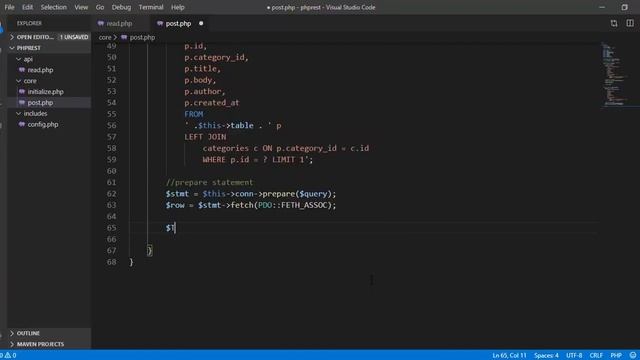The height and width of the screenshot is (360, 640).
Task: Click the split editor icon
Action: [630, 23]
